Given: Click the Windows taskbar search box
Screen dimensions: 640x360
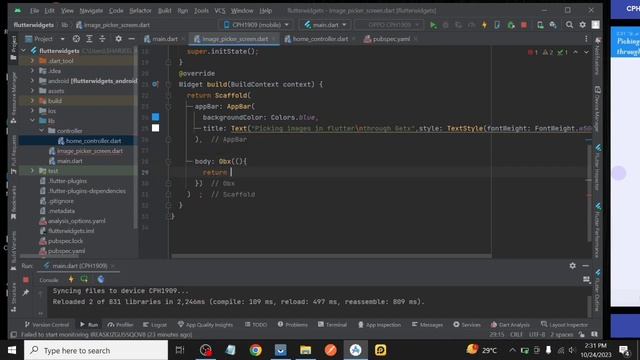Looking at the screenshot, I should 96,350.
